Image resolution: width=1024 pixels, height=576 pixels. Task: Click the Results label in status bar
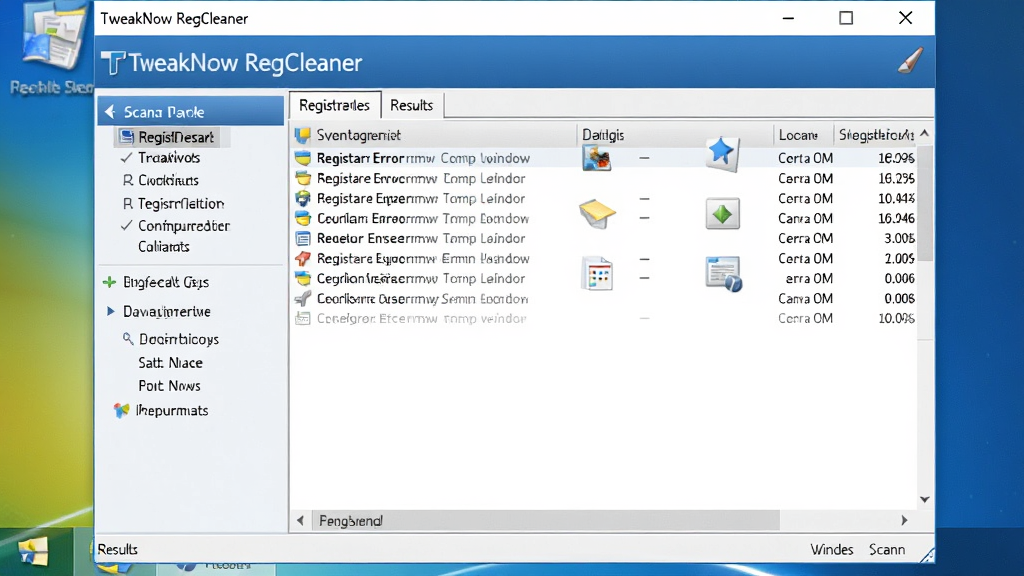tap(118, 549)
